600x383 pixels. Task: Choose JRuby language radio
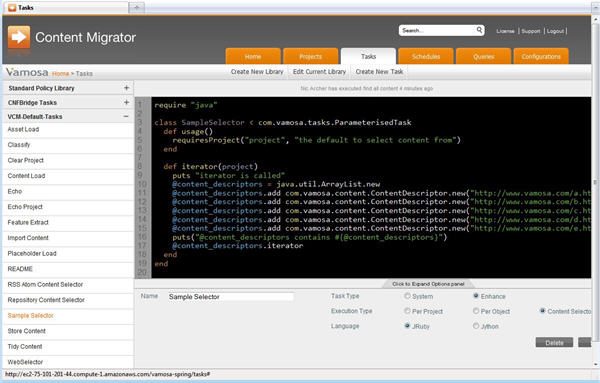[407, 326]
